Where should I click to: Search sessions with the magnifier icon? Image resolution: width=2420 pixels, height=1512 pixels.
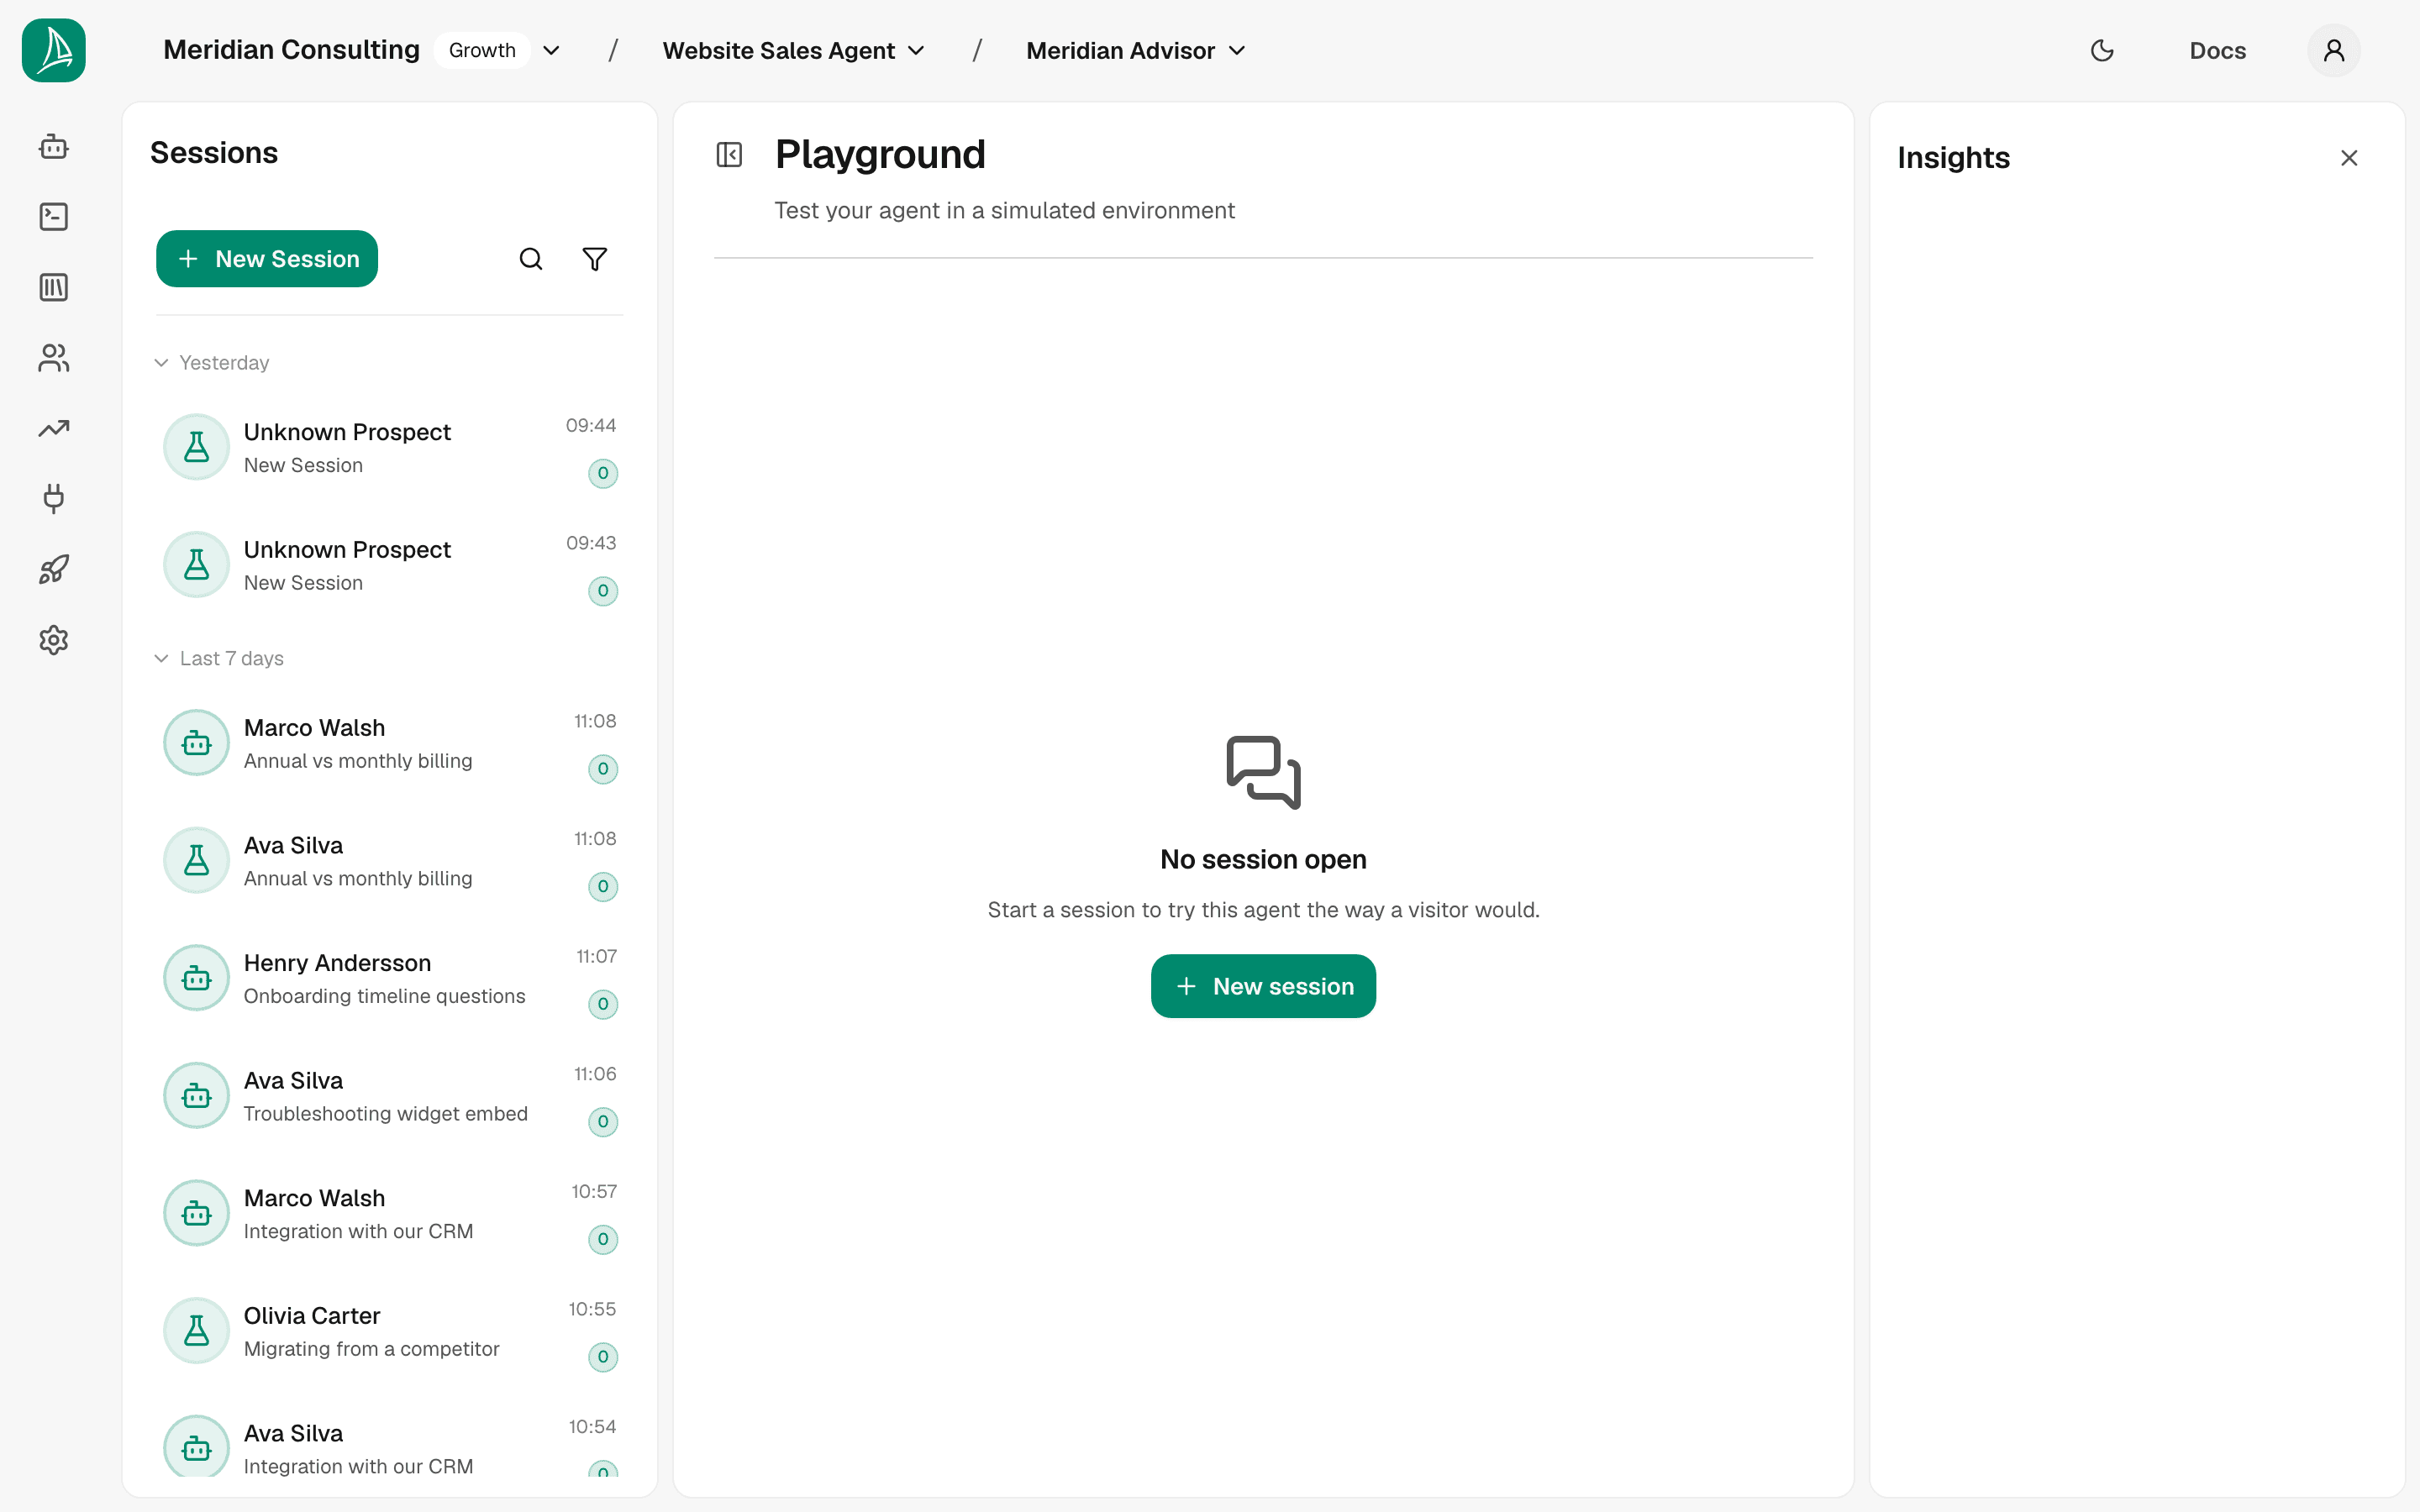[531, 259]
